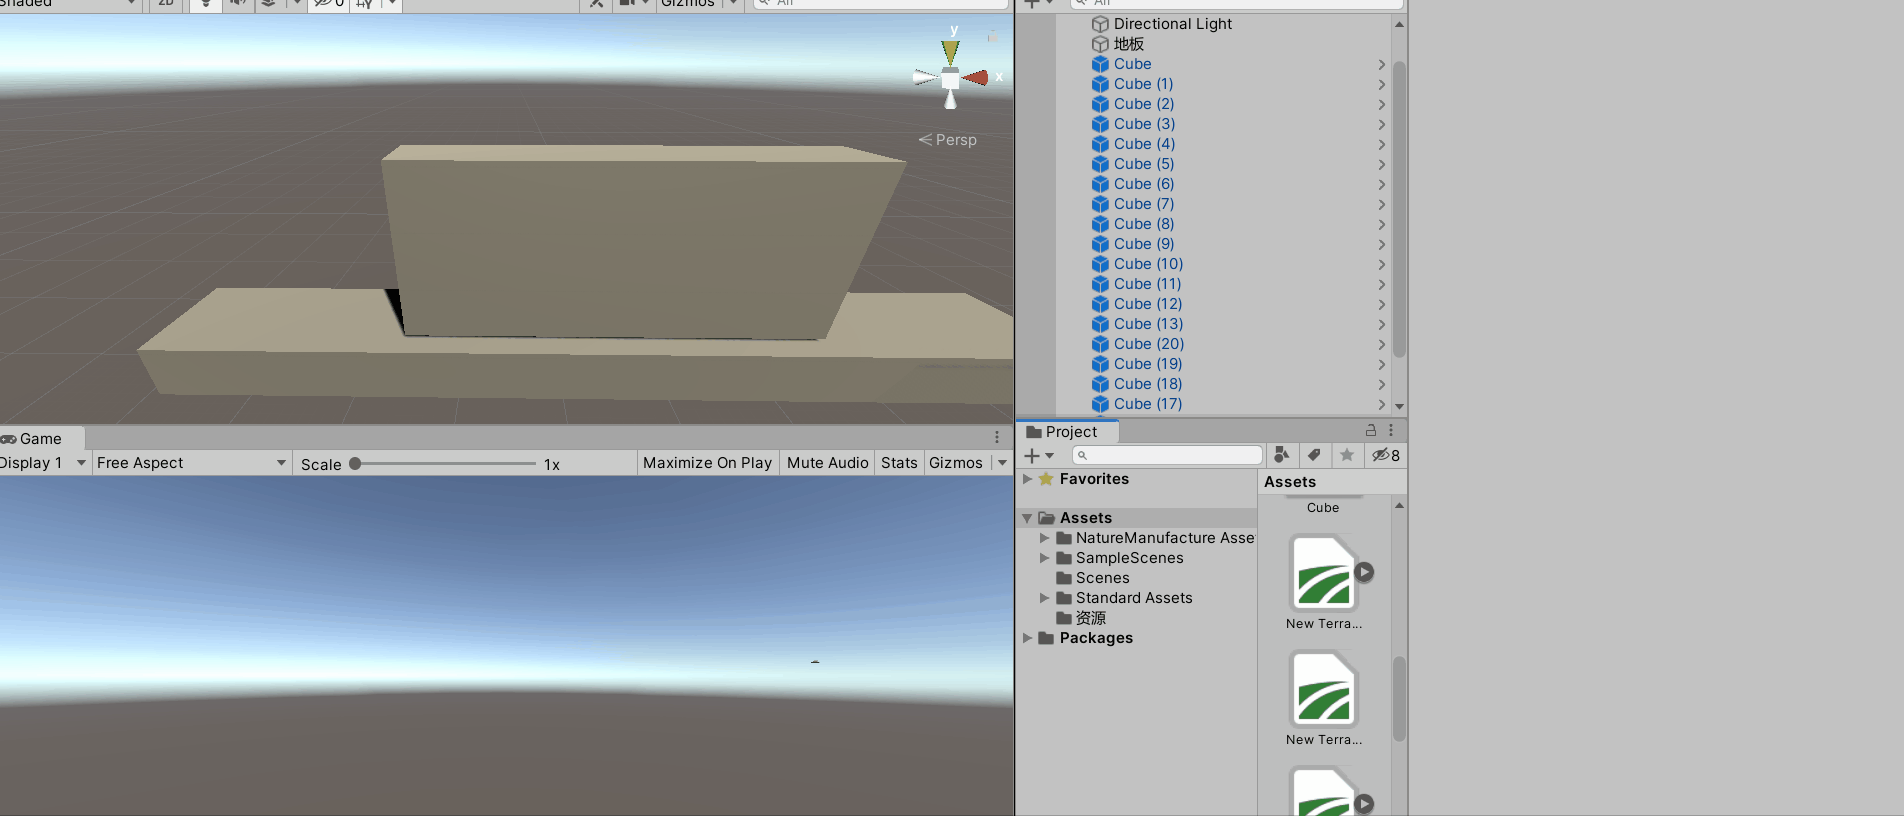Click the Scale slider handle

pos(355,464)
